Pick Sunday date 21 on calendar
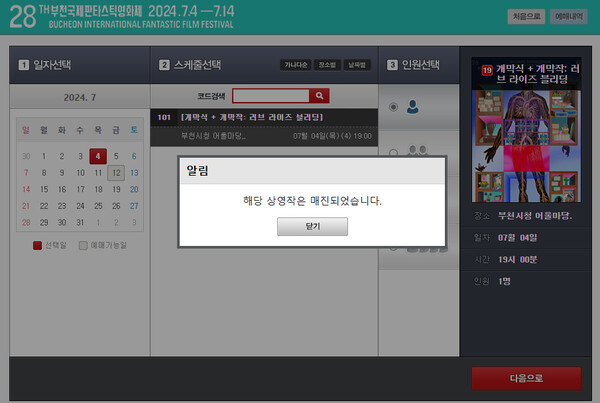Screen dimensions: 600x403 click(x=26, y=206)
